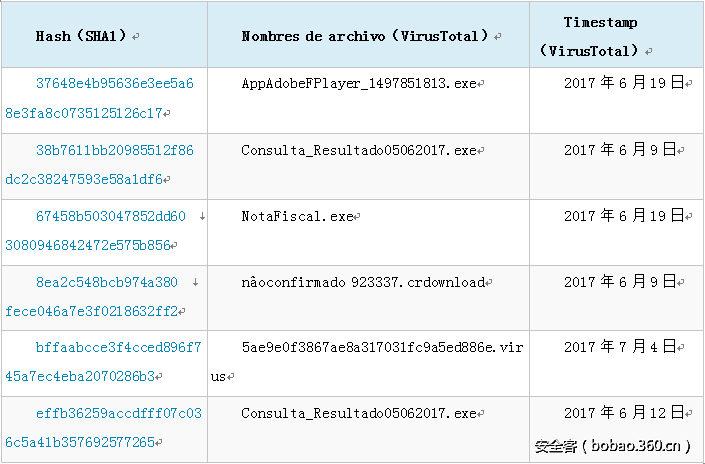The image size is (705, 464).
Task: Click the timestamp in the AppAdobeFPlayer row
Action: (623, 83)
